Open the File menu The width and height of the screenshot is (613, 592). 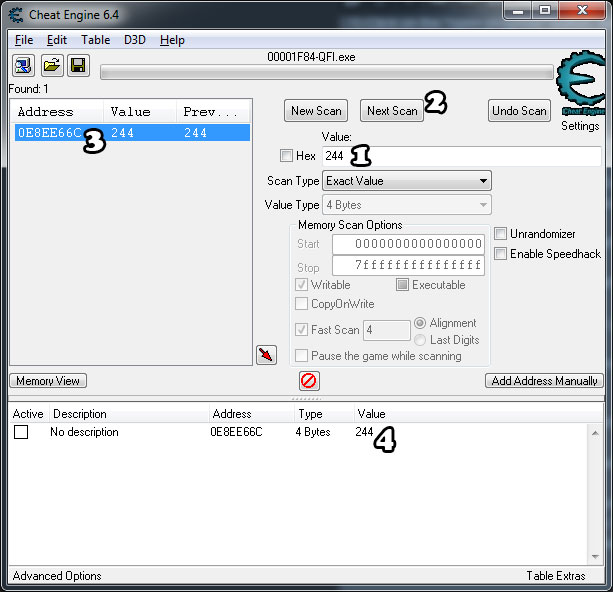pyautogui.click(x=24, y=40)
